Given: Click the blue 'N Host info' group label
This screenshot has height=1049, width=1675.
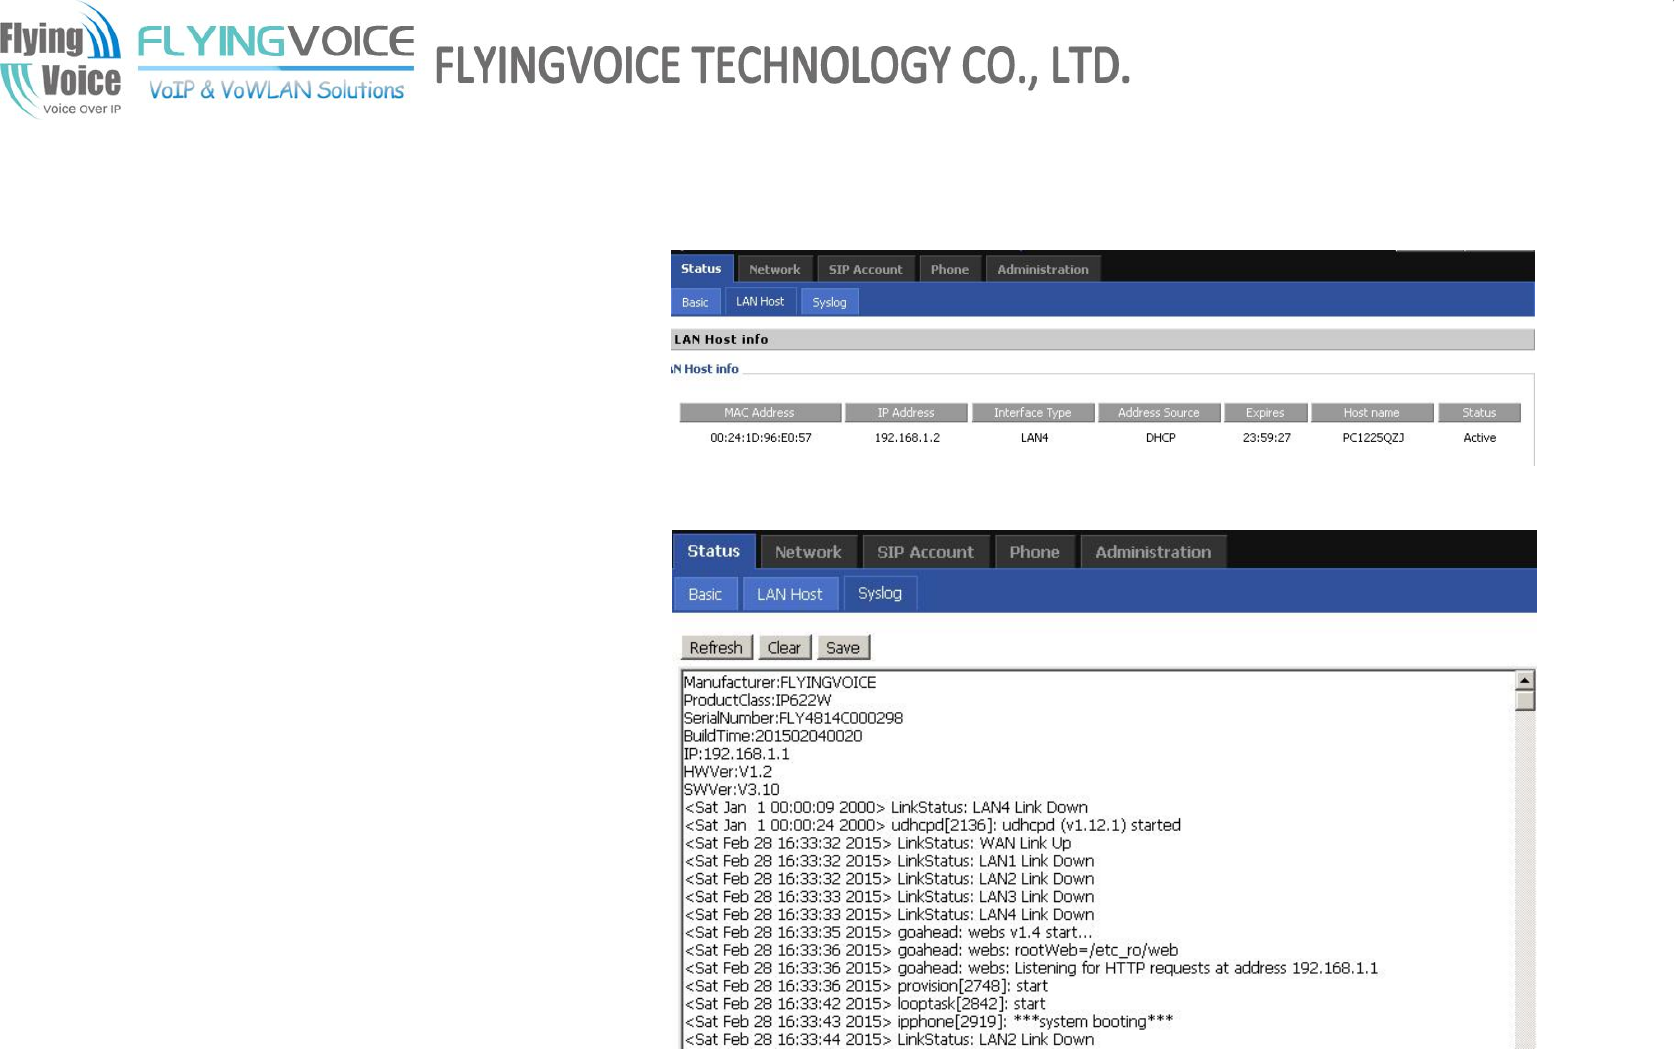Looking at the screenshot, I should click(x=705, y=369).
